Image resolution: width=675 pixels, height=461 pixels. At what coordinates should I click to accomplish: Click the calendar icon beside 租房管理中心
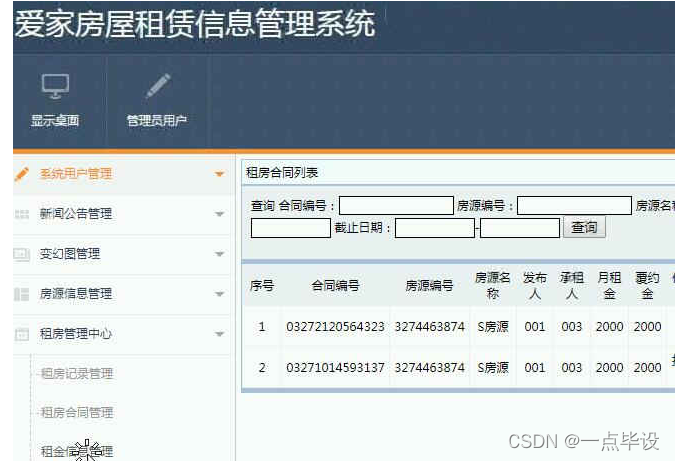tap(22, 334)
